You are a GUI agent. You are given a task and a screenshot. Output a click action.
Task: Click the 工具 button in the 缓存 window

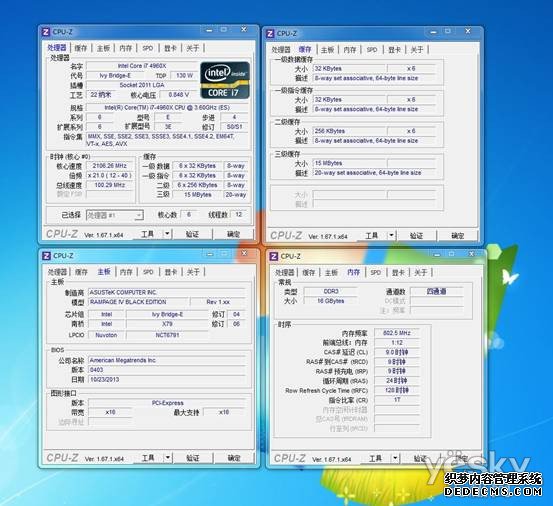pos(372,235)
